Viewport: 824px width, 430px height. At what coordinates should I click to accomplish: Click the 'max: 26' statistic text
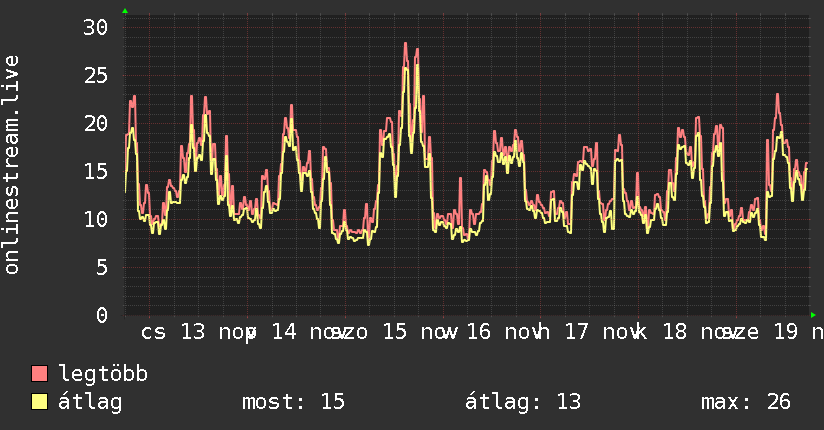pos(746,402)
